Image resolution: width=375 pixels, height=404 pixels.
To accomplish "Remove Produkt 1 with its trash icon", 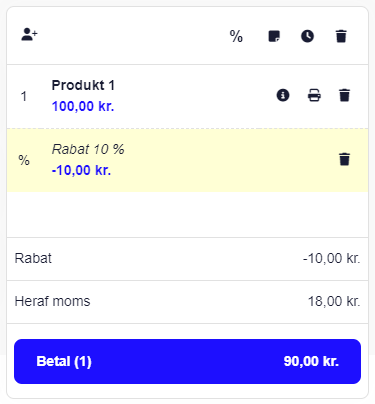I will pos(344,95).
